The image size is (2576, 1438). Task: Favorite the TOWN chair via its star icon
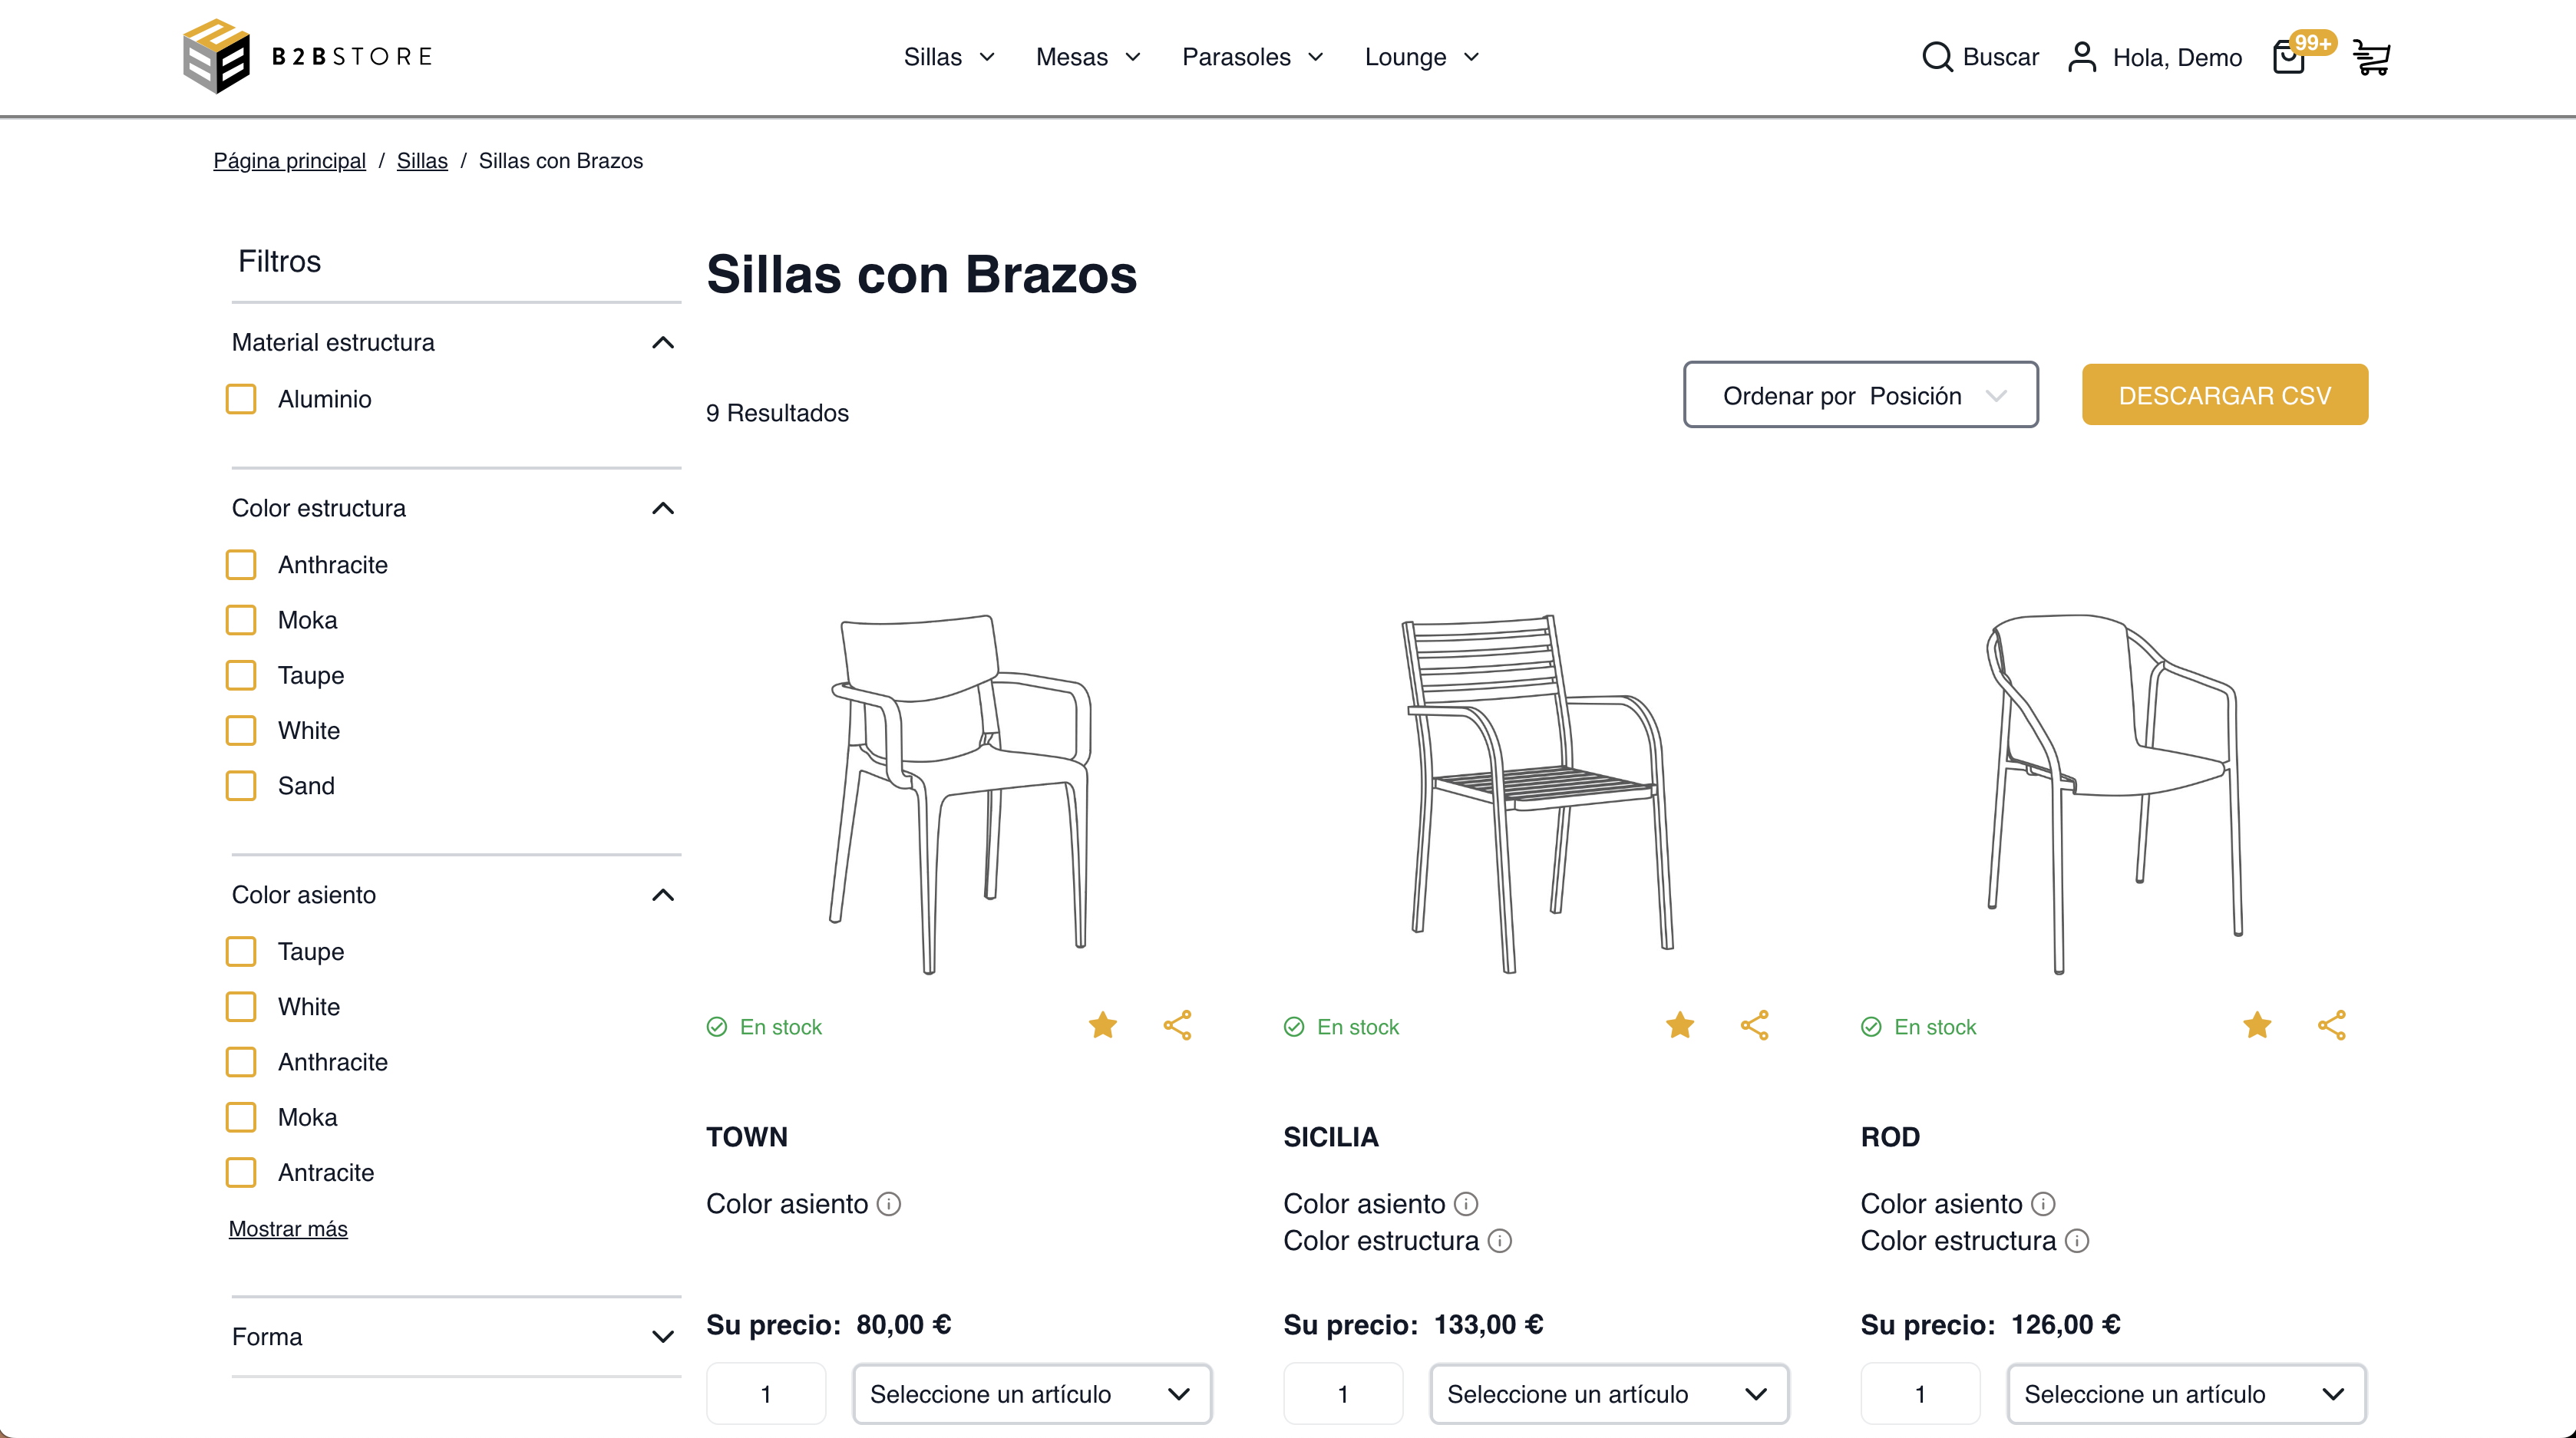(x=1103, y=1026)
